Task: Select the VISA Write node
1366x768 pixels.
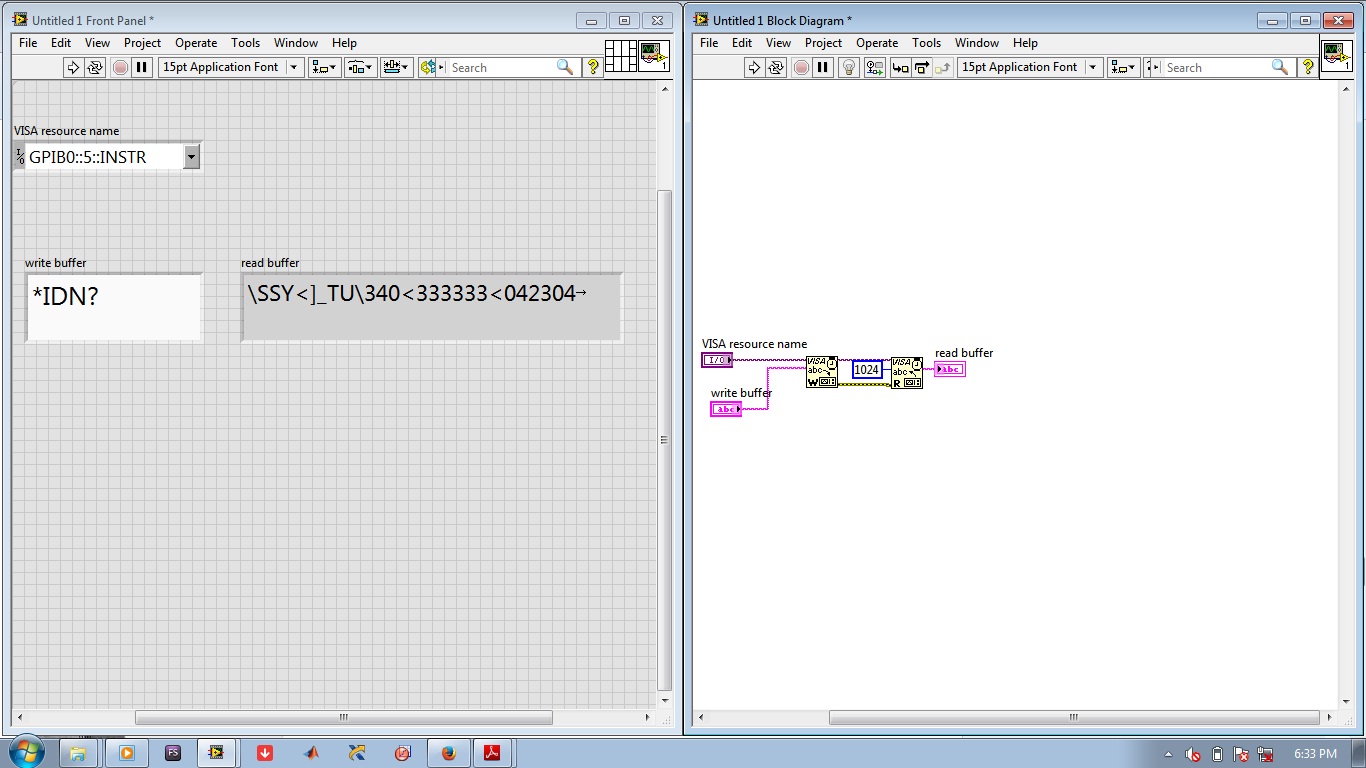Action: (821, 372)
